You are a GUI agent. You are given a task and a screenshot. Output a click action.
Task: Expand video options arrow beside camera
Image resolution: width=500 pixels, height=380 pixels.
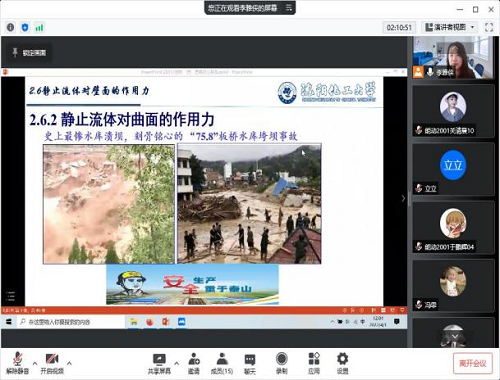pyautogui.click(x=69, y=363)
